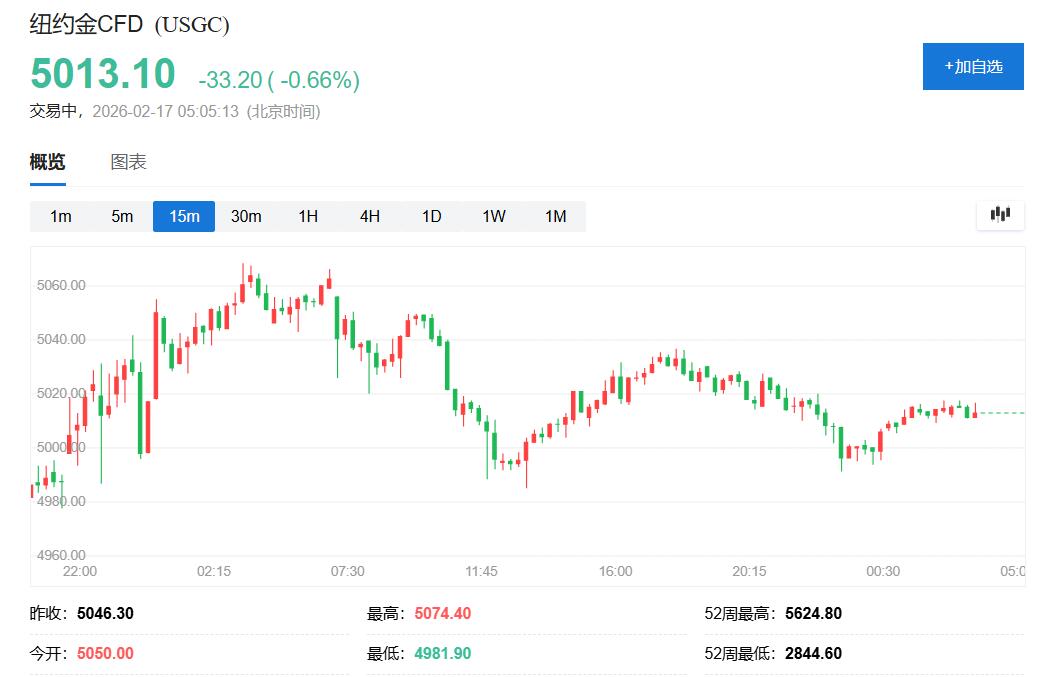Click the 52周最高 value 5624.80
This screenshot has width=1054, height=677.
coord(813,613)
